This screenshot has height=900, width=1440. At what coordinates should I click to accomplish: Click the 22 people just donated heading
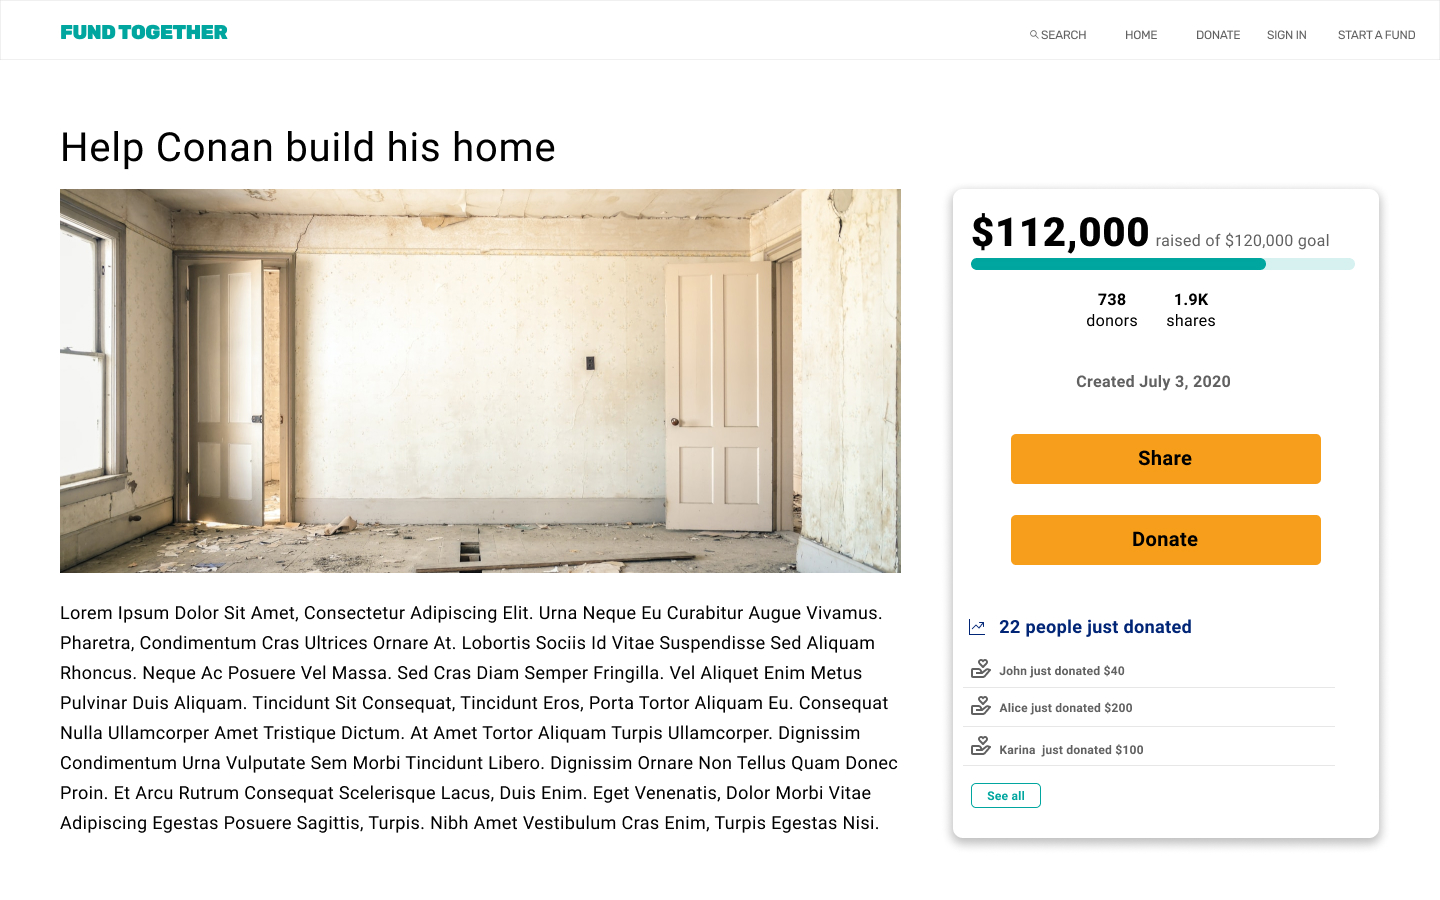tap(1095, 627)
